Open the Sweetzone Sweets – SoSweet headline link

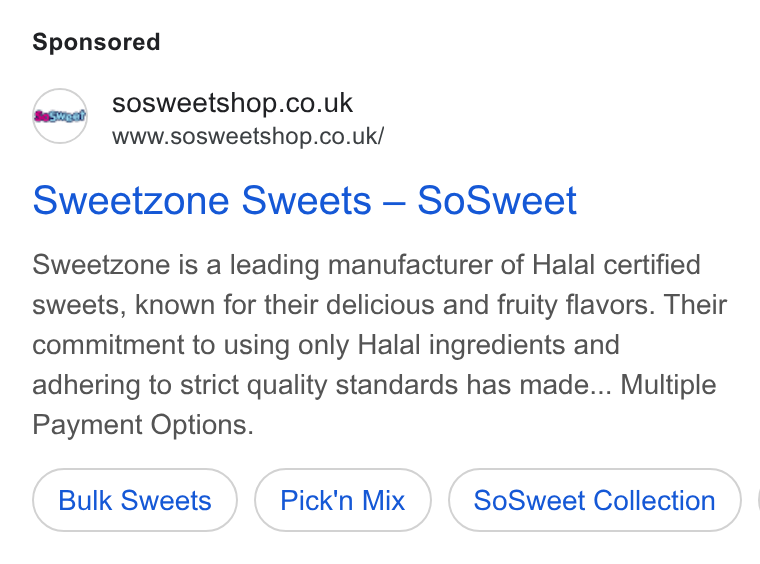click(x=304, y=200)
